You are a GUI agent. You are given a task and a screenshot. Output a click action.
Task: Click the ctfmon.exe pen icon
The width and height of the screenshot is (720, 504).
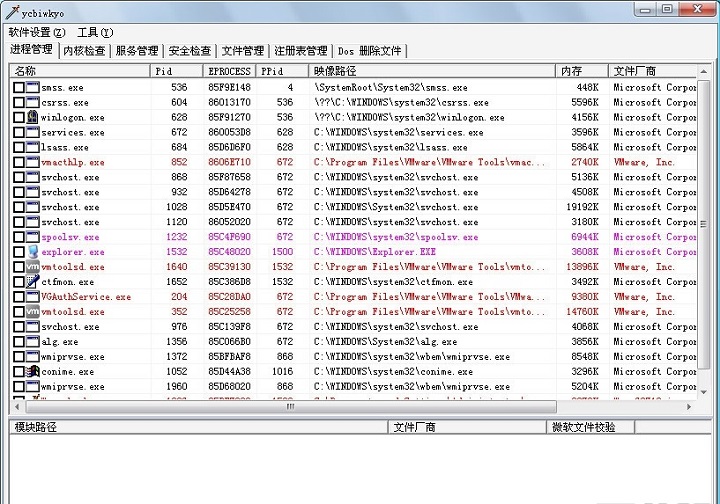(x=33, y=281)
